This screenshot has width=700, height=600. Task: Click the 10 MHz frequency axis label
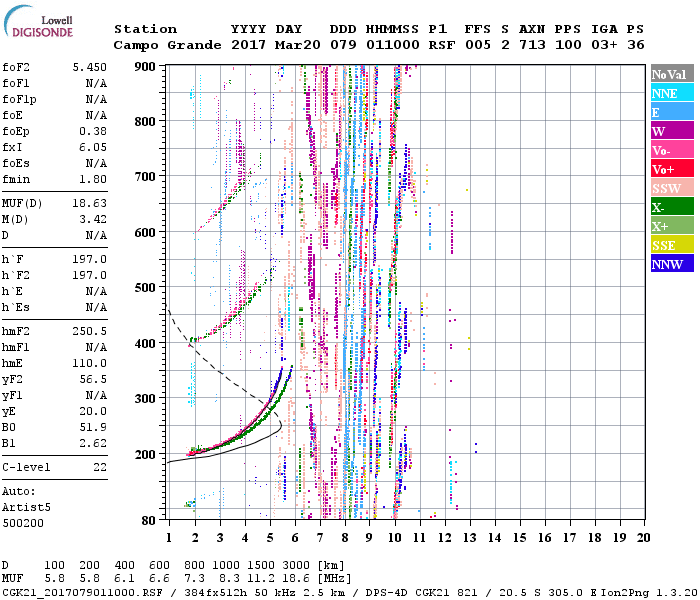[394, 538]
